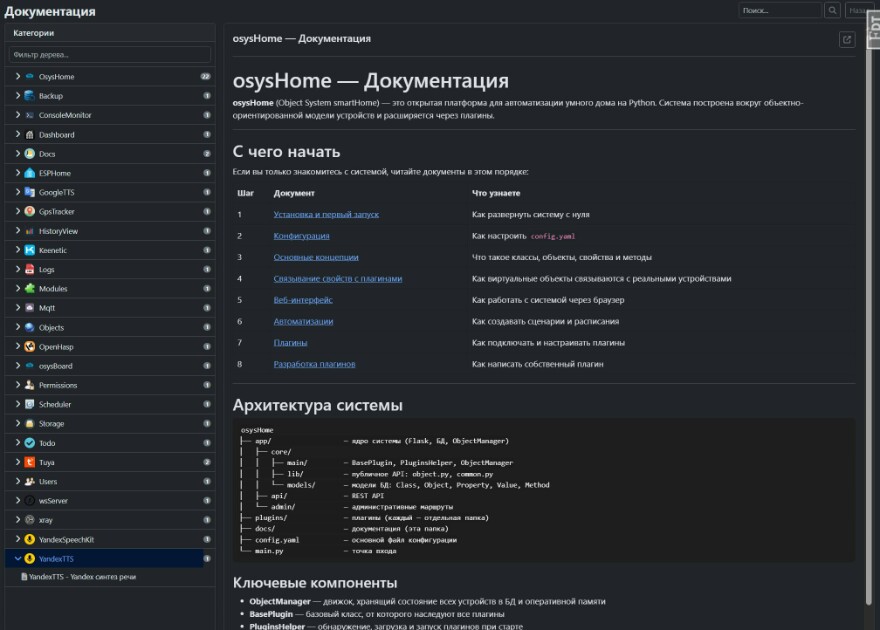
Task: Click the search magnifier button
Action: (832, 10)
